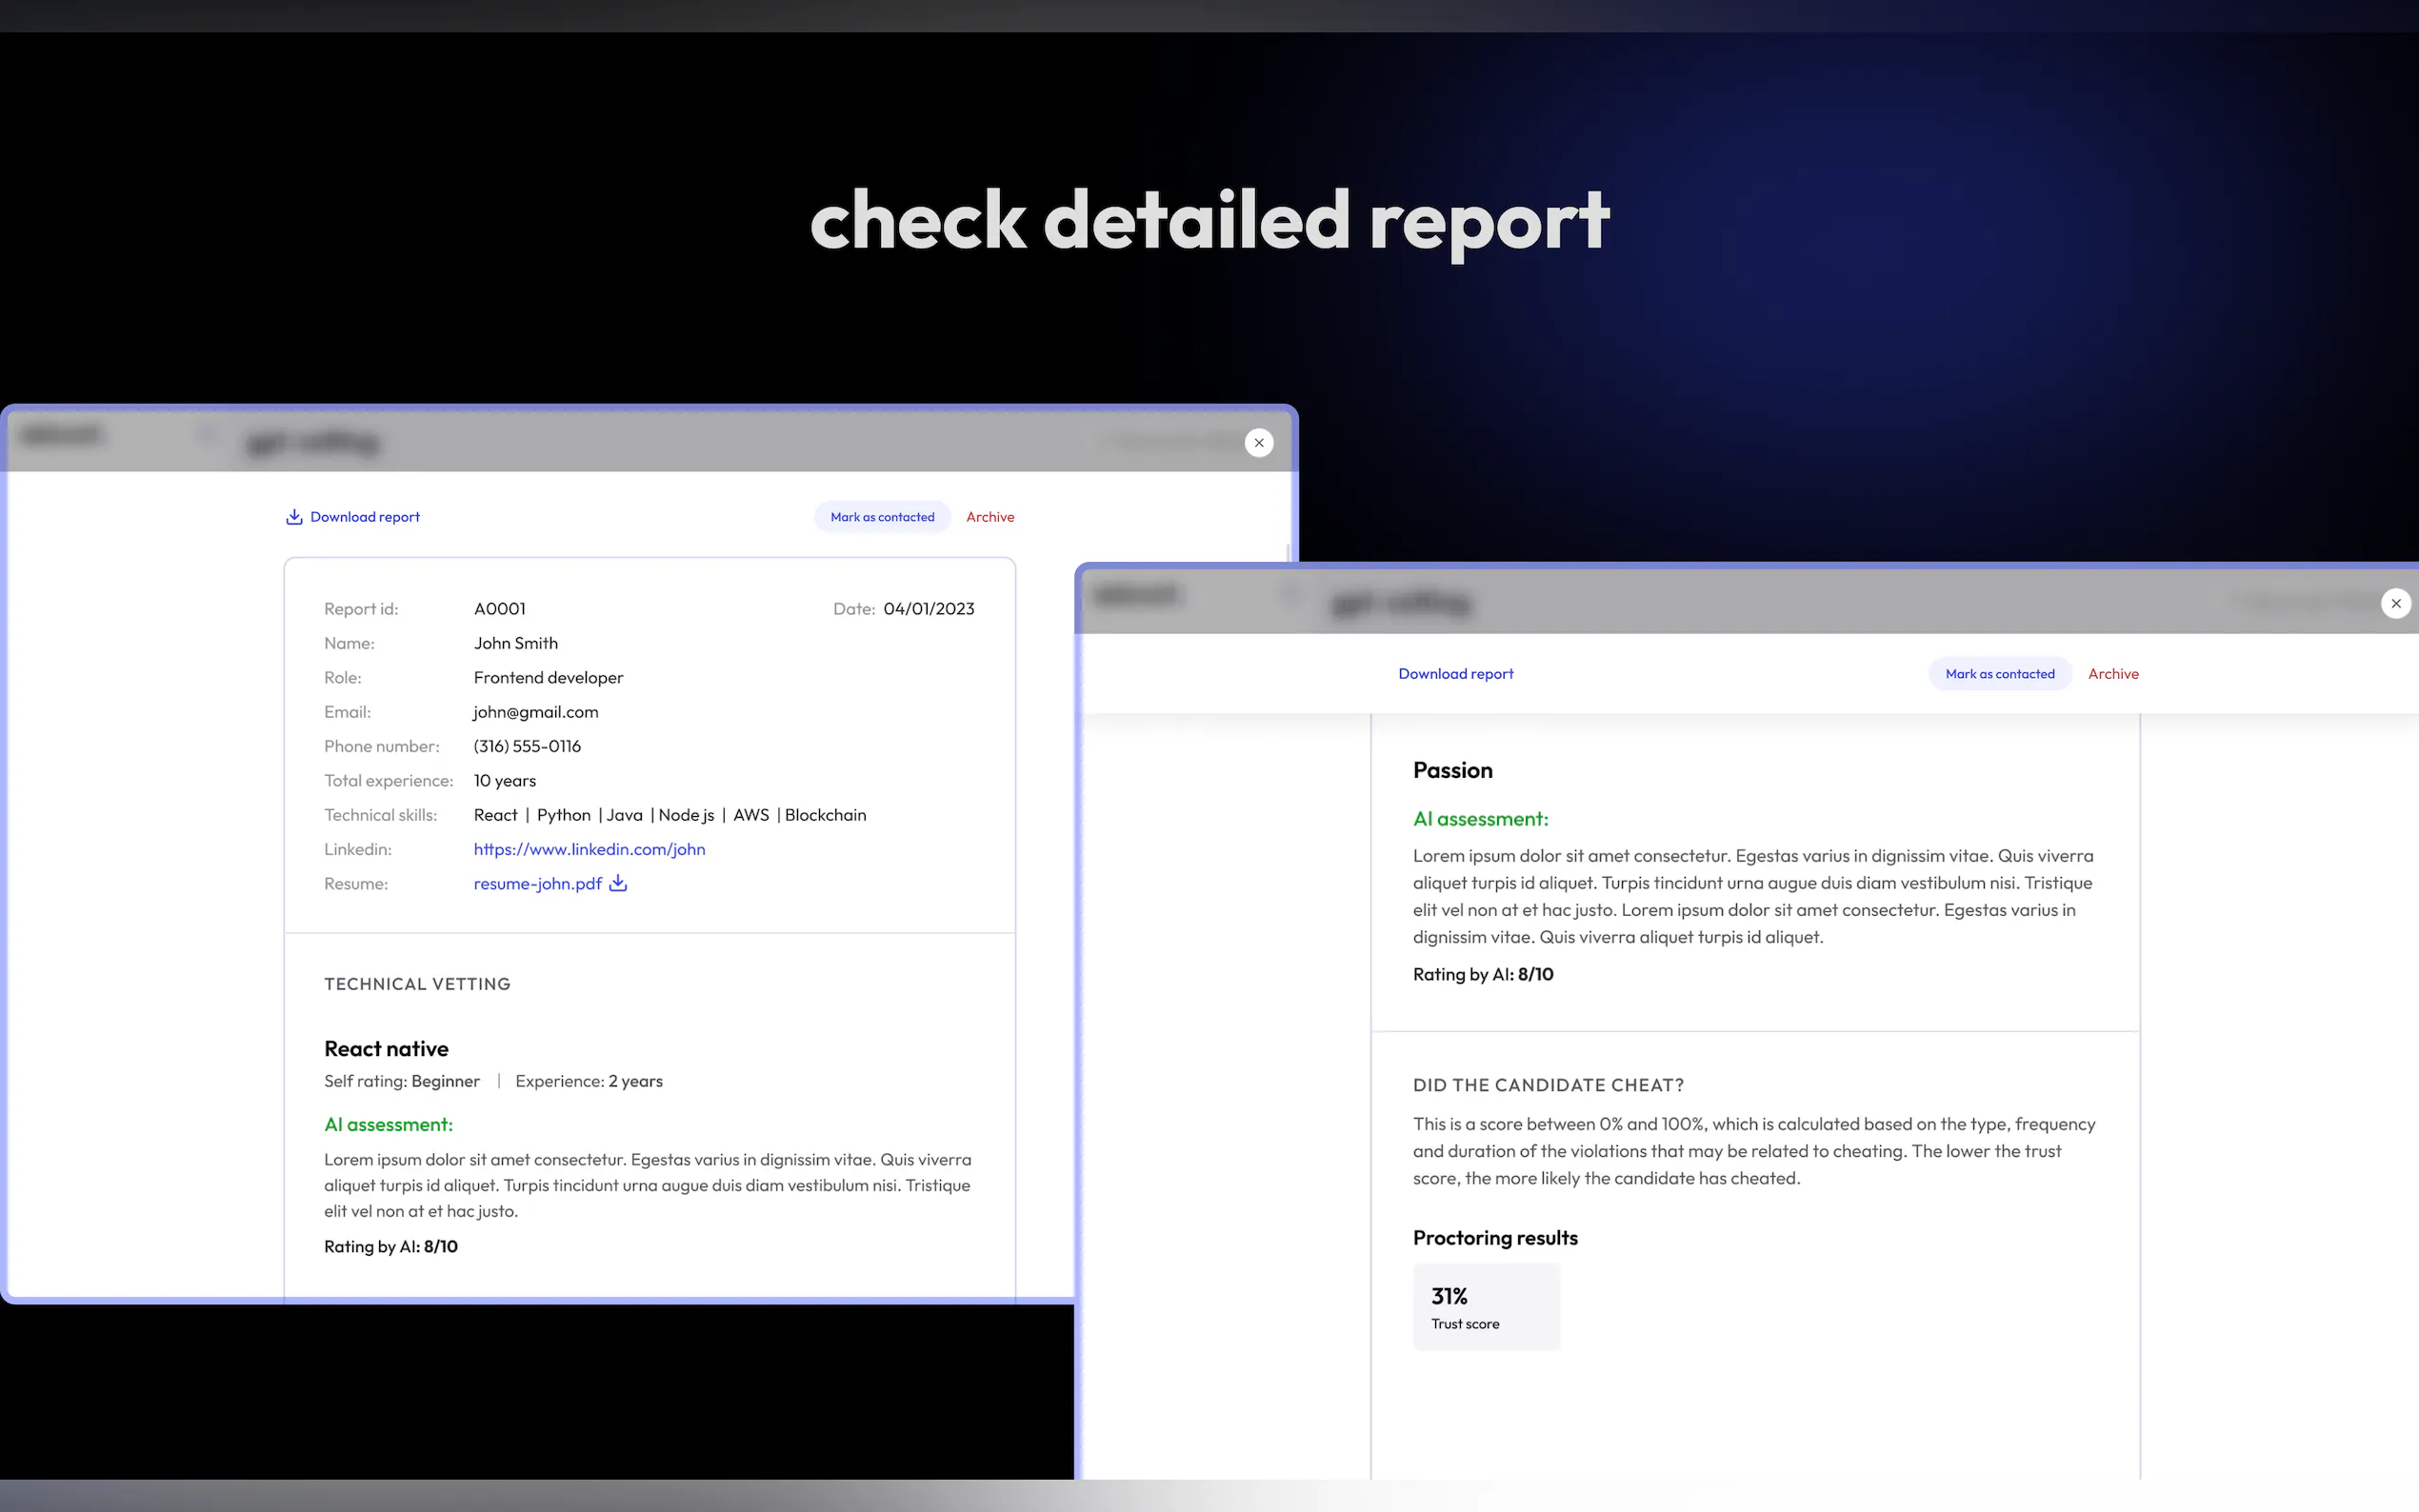This screenshot has width=2419, height=1512.
Task: Click the Passion section heading
Action: [1452, 770]
